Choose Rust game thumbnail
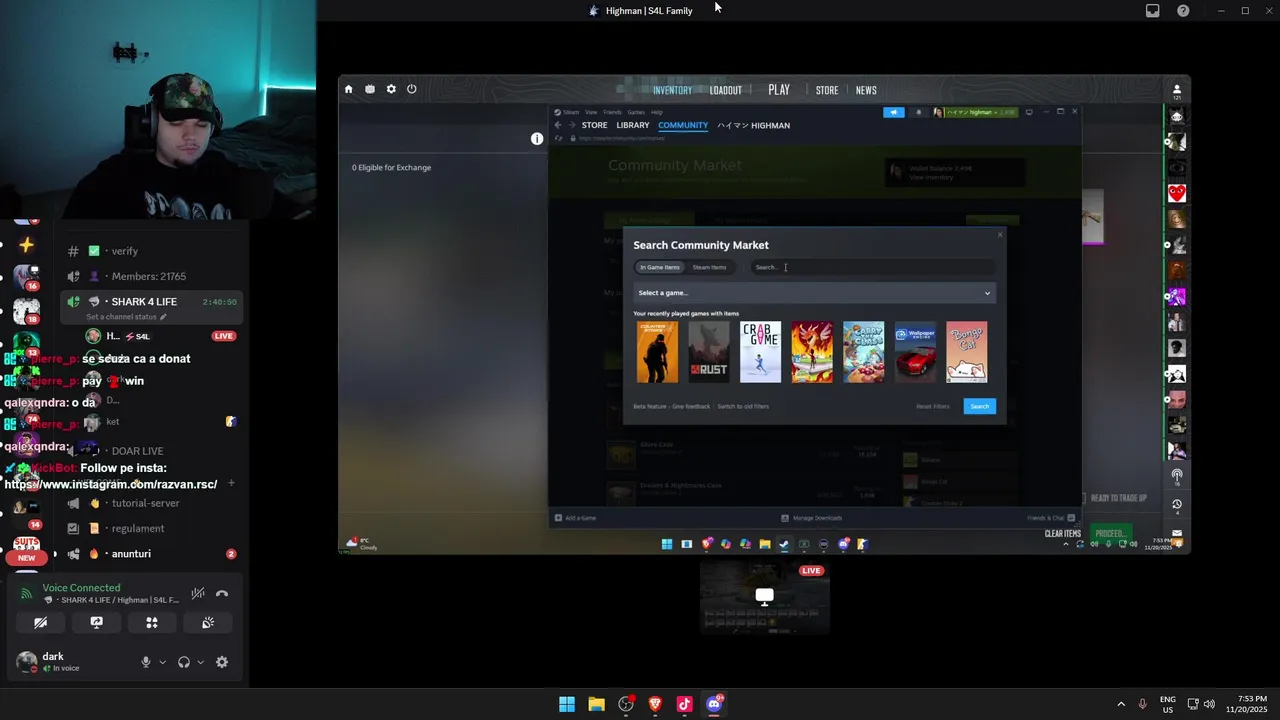 click(709, 352)
